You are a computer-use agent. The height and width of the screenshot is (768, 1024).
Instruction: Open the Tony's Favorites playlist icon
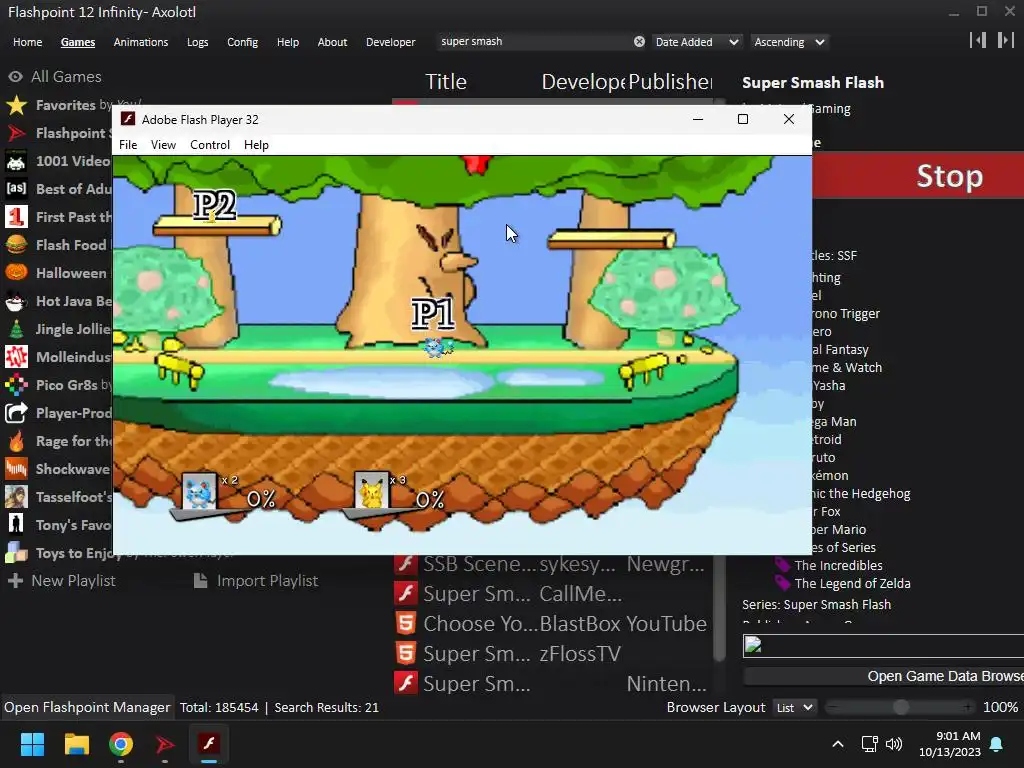click(x=16, y=525)
